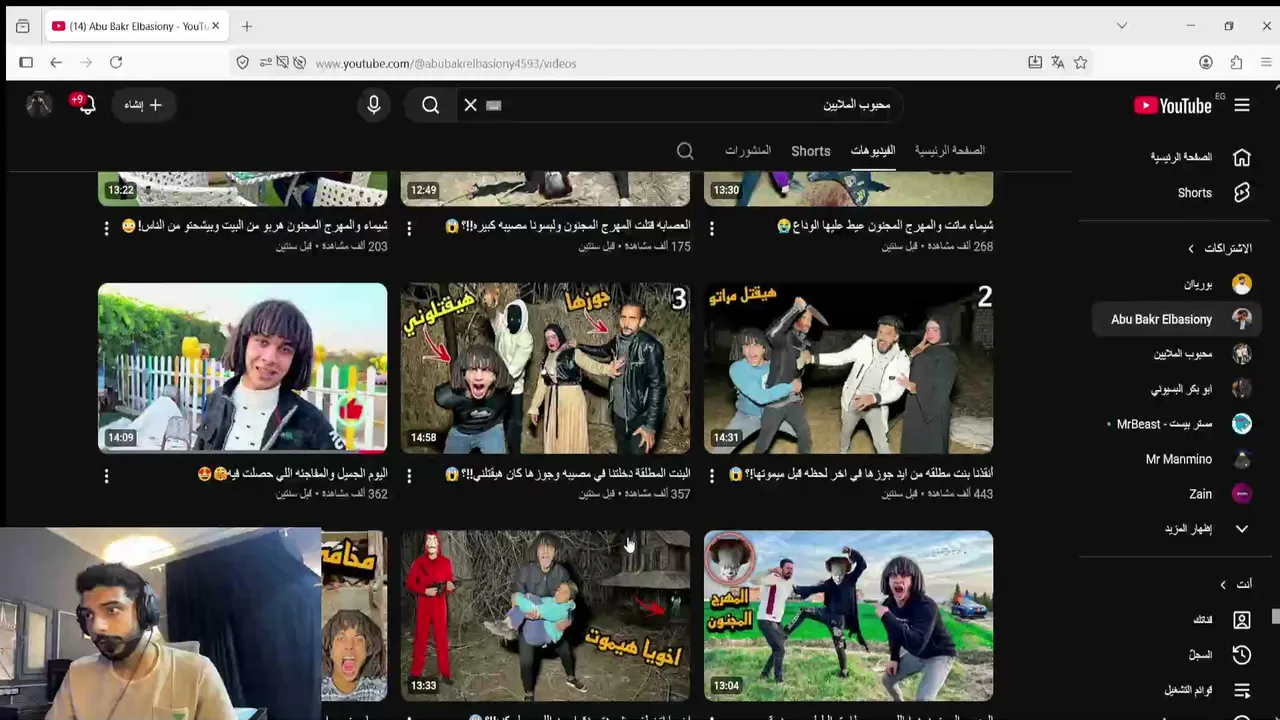This screenshot has width=1280, height=720.
Task: Play the 13:22 video thumbnail
Action: (x=242, y=189)
